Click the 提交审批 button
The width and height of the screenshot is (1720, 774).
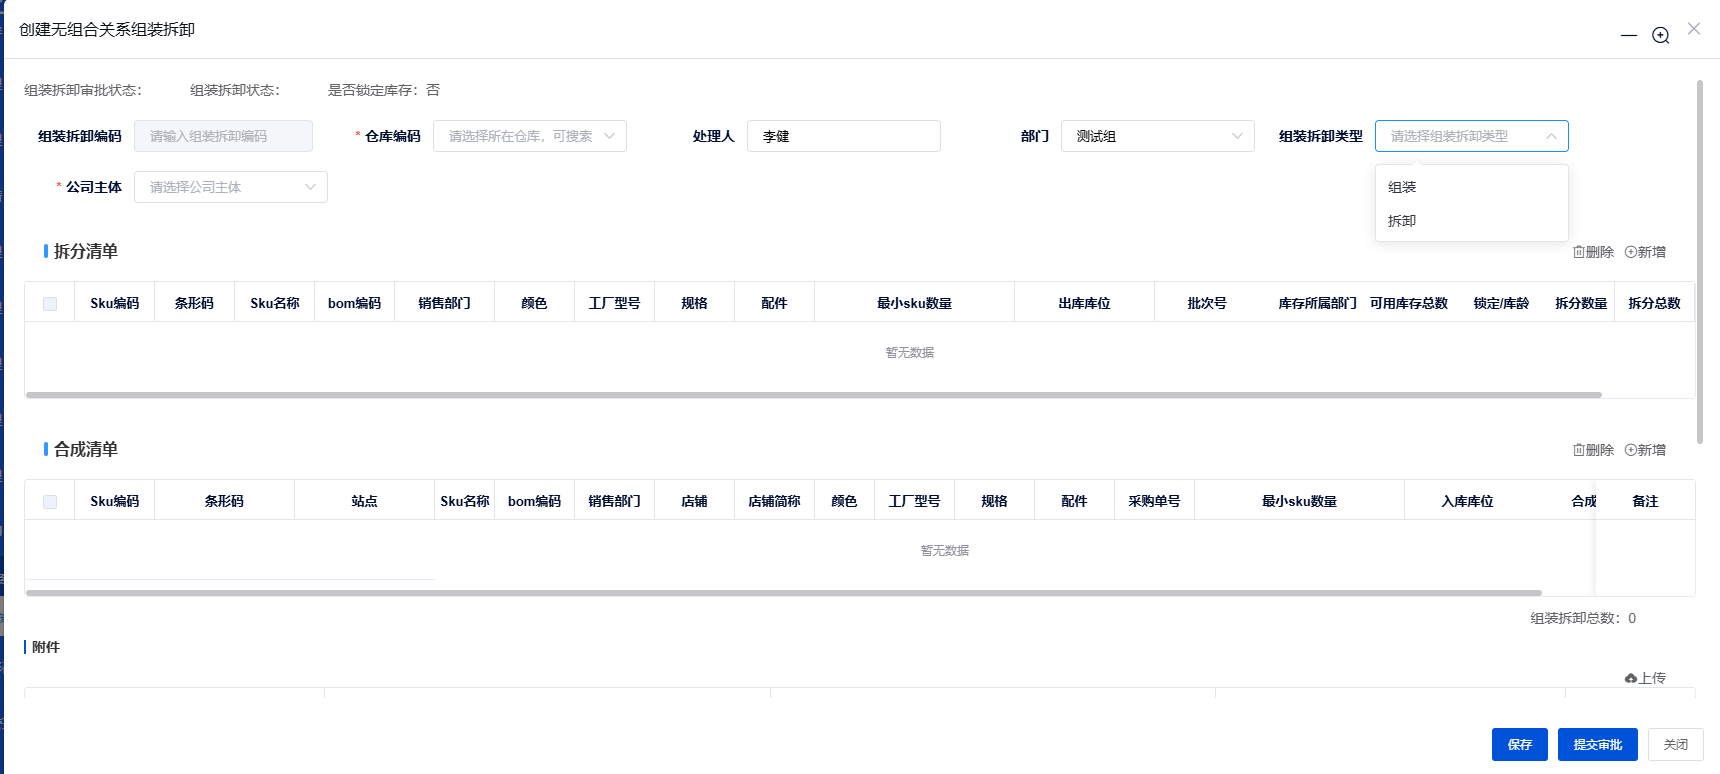pos(1597,744)
